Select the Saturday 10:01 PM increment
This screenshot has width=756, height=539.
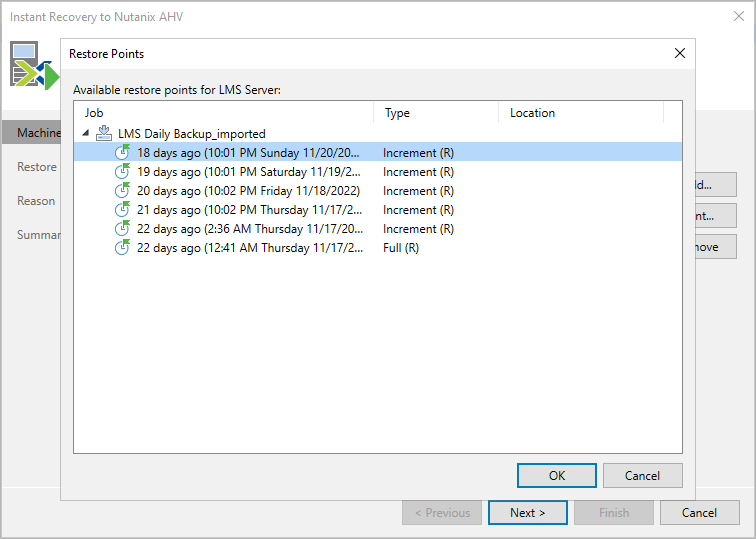click(250, 171)
